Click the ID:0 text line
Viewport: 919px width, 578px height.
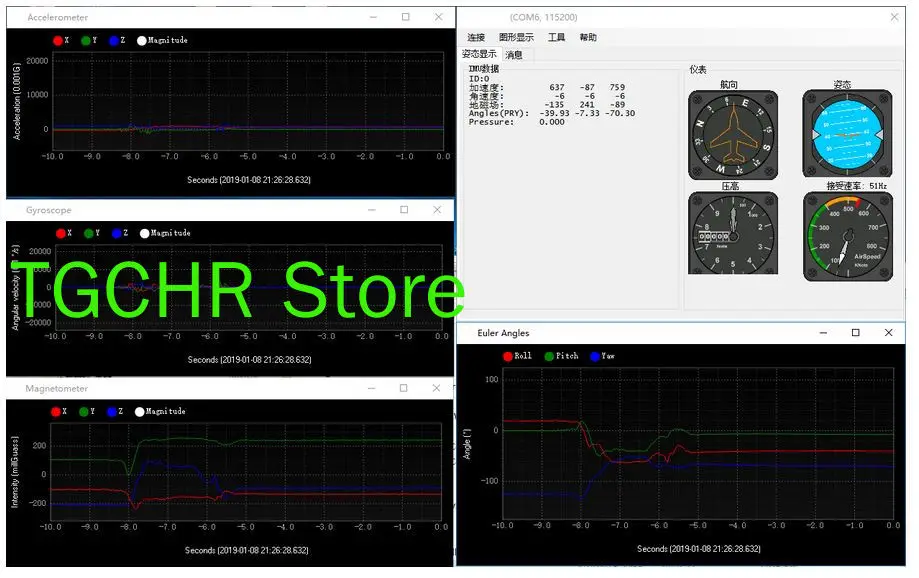point(479,79)
